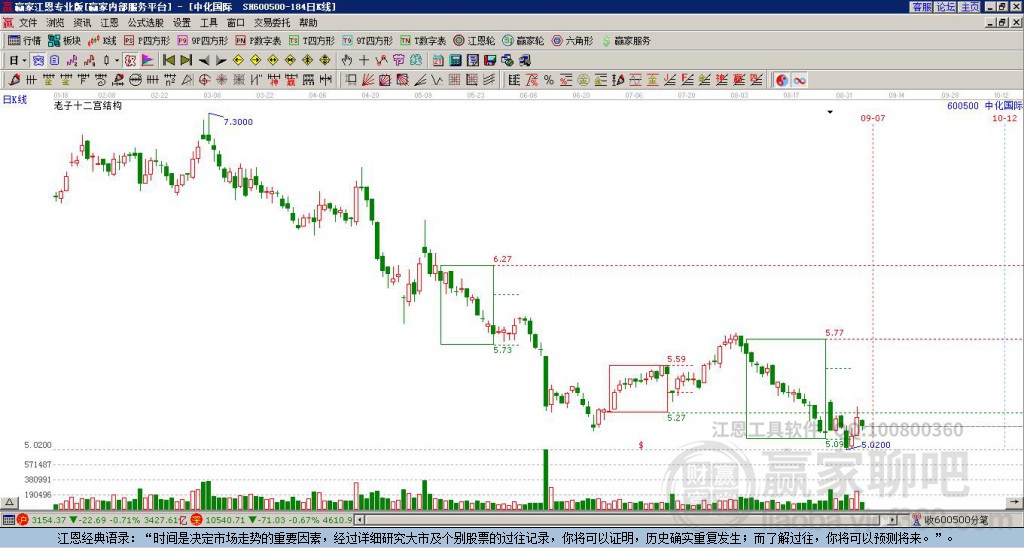Click the 行情 toolbar button

click(x=25, y=40)
